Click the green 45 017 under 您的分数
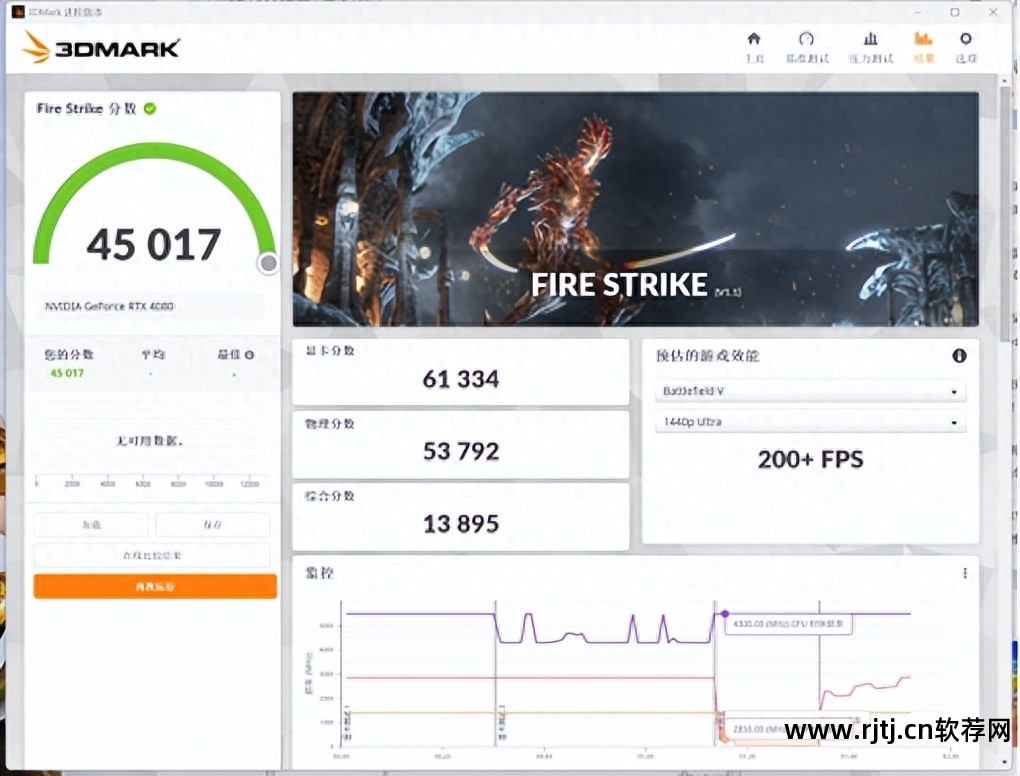The height and width of the screenshot is (776, 1020). pyautogui.click(x=67, y=373)
